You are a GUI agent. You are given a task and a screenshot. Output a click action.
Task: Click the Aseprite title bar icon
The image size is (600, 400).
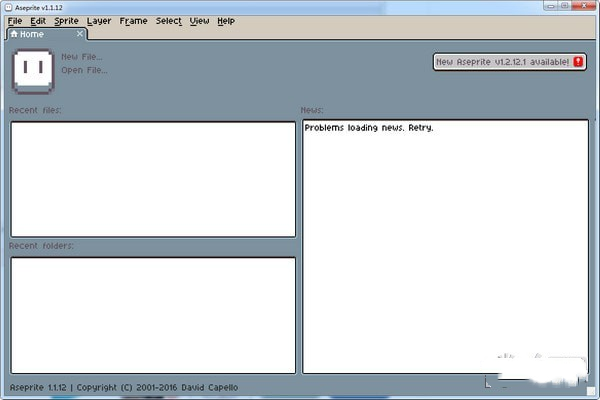[x=8, y=8]
